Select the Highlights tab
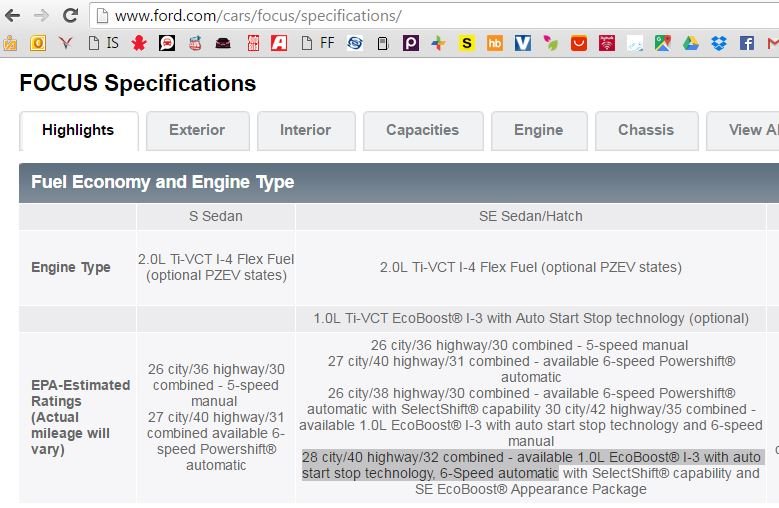 (78, 131)
